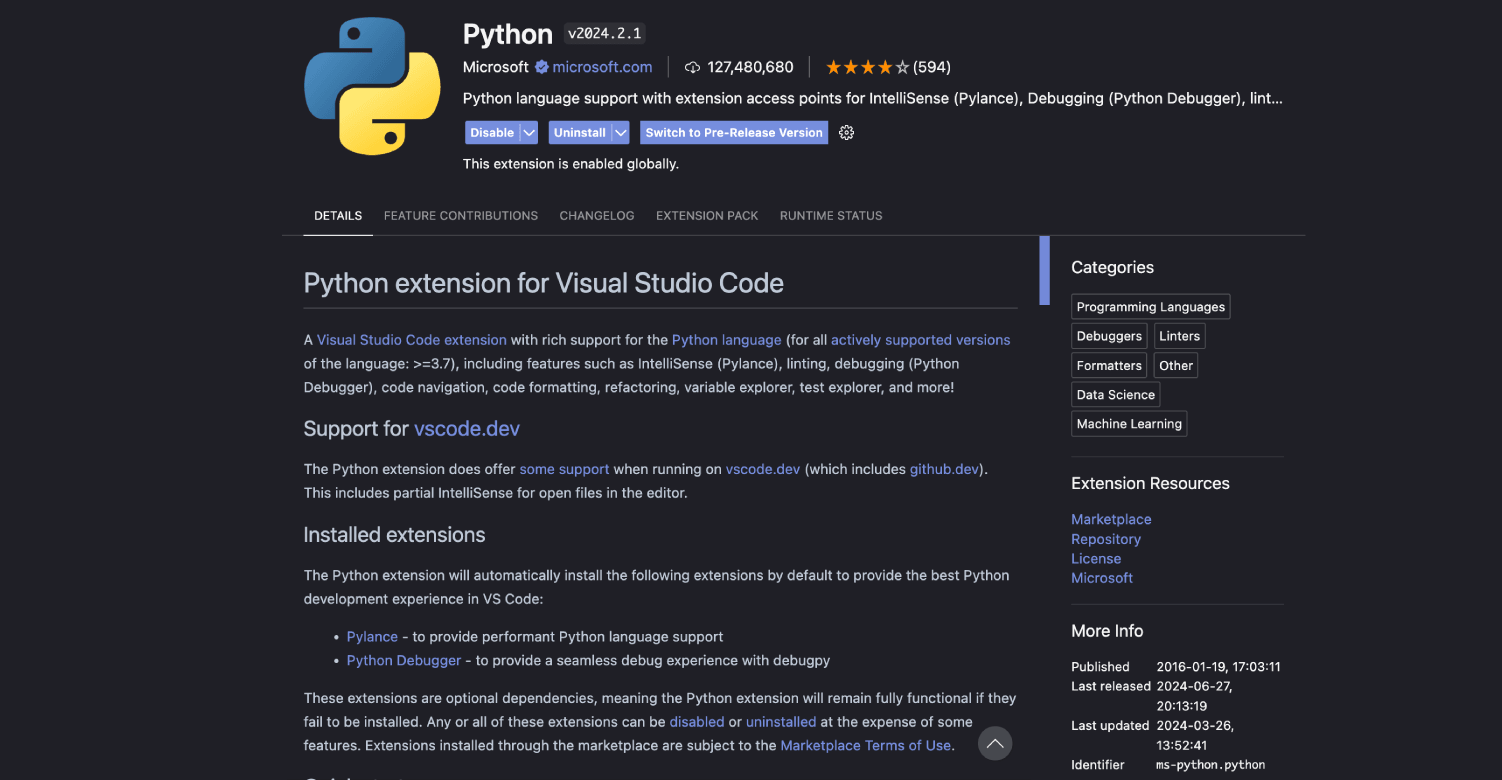This screenshot has height=780, width=1502.
Task: Expand the Uninstall dropdown arrow
Action: [620, 133]
